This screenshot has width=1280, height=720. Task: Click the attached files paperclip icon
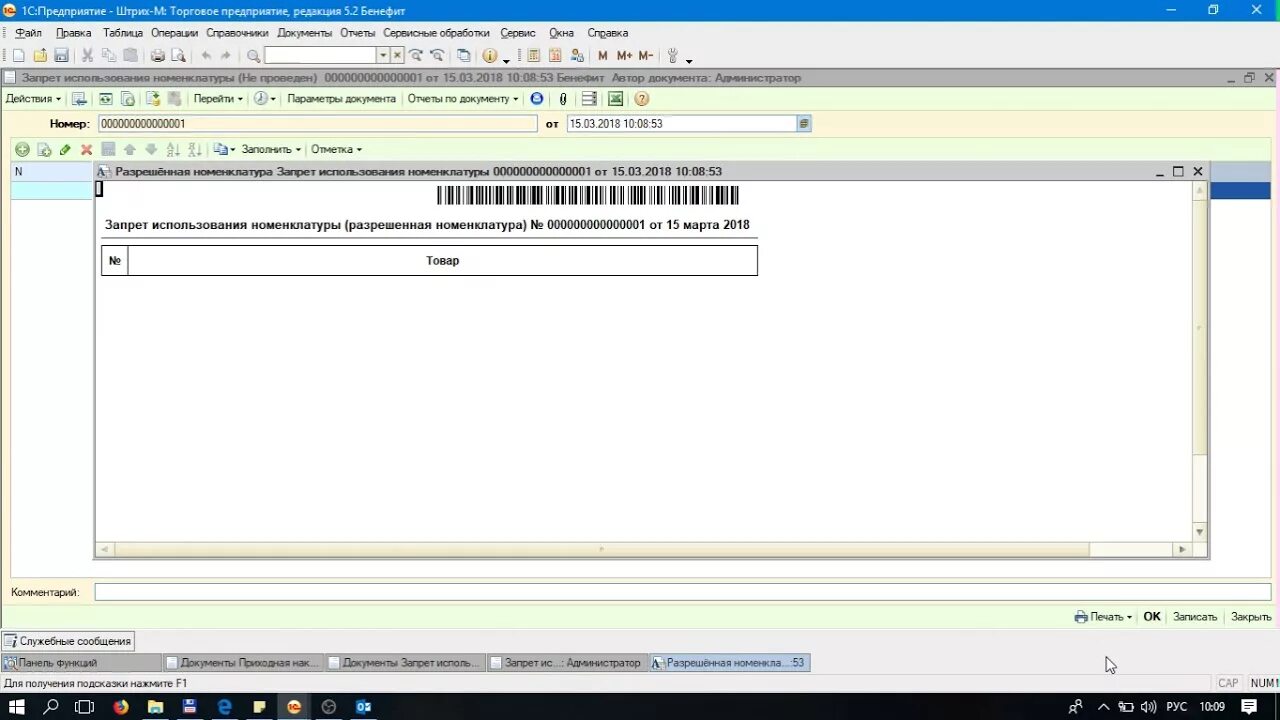click(563, 99)
